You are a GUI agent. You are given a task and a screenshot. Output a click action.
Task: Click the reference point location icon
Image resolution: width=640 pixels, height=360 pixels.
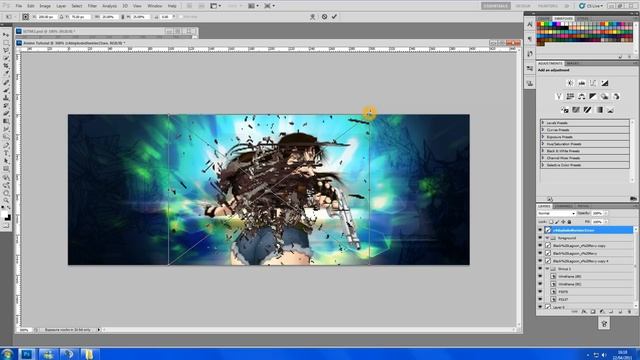click(25, 17)
